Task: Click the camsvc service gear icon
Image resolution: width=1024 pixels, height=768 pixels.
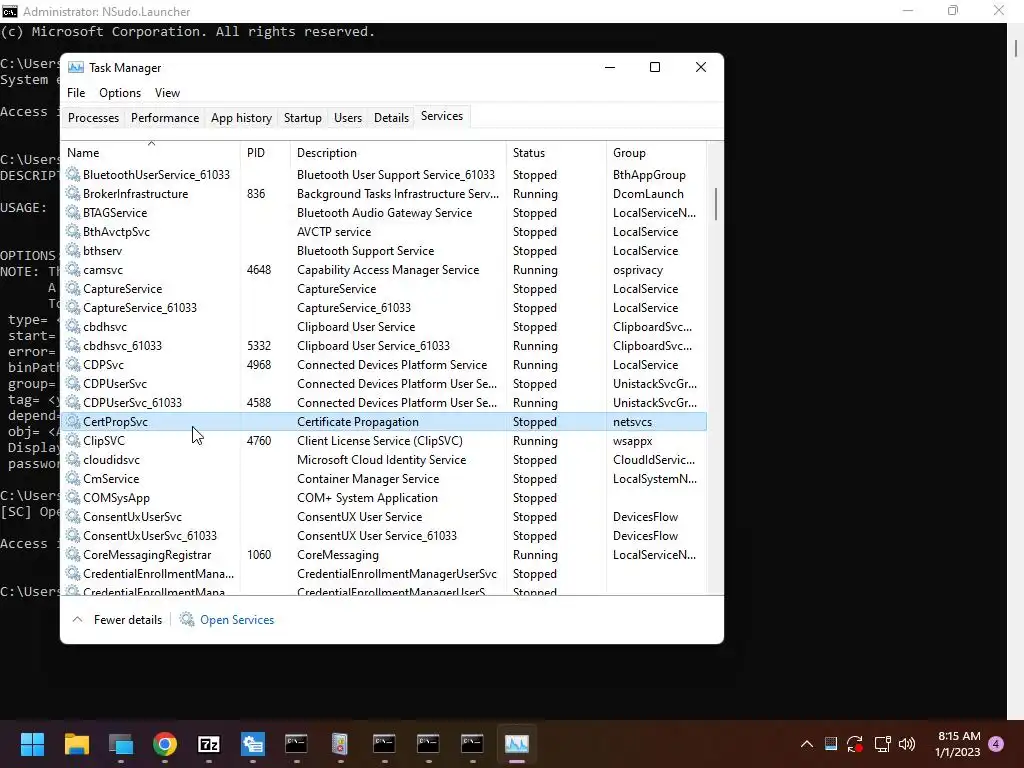Action: [73, 269]
